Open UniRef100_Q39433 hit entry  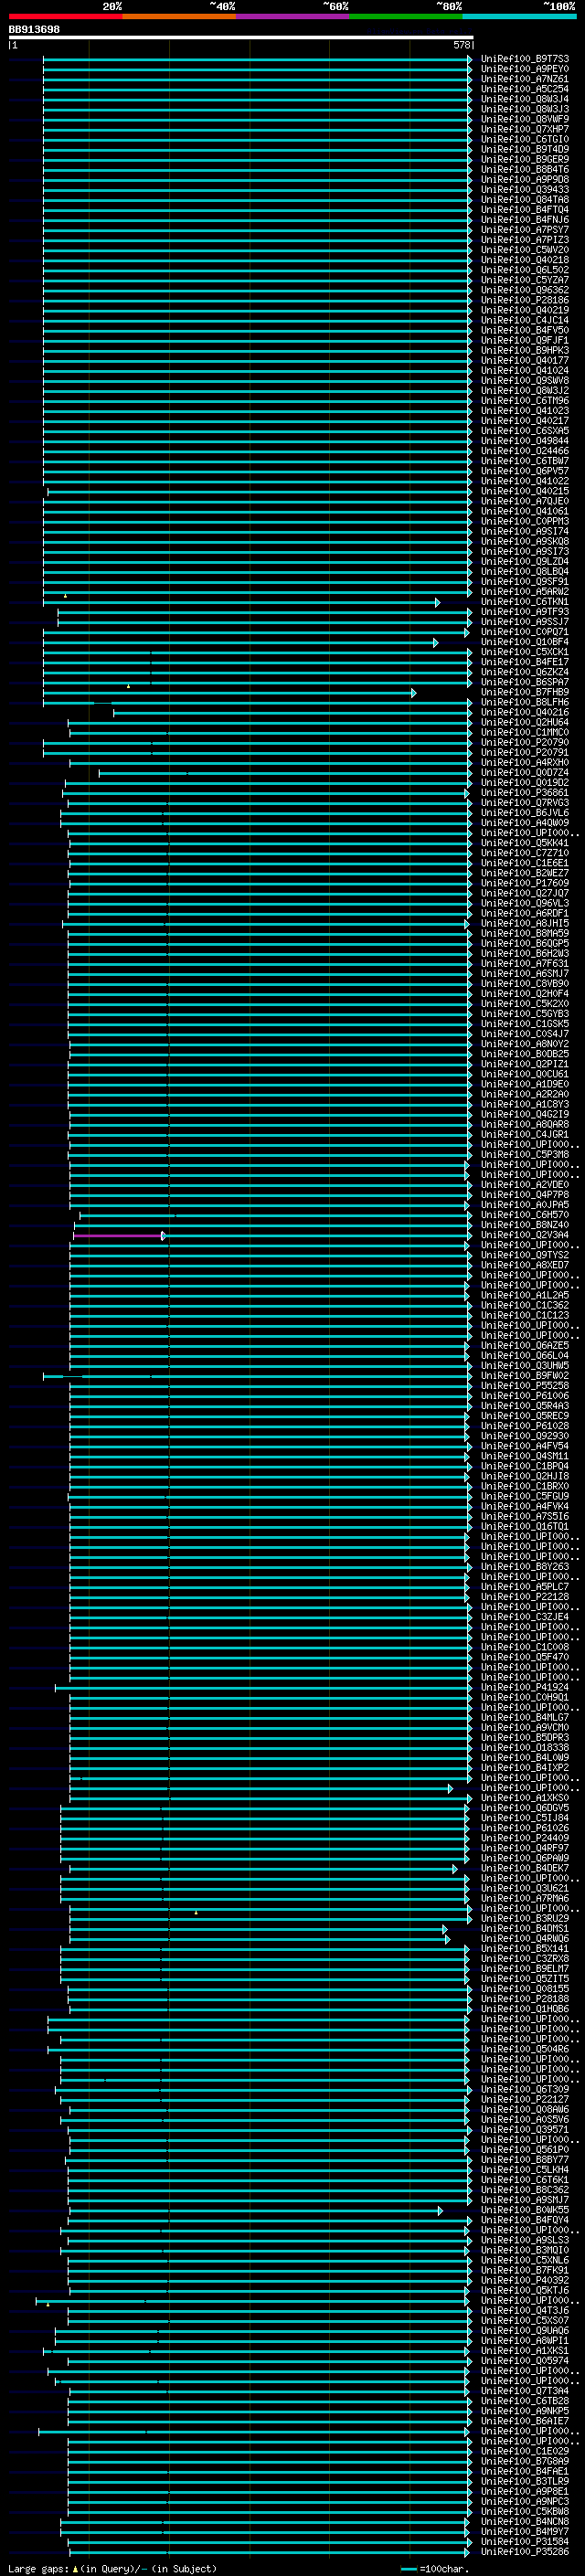tap(525, 189)
